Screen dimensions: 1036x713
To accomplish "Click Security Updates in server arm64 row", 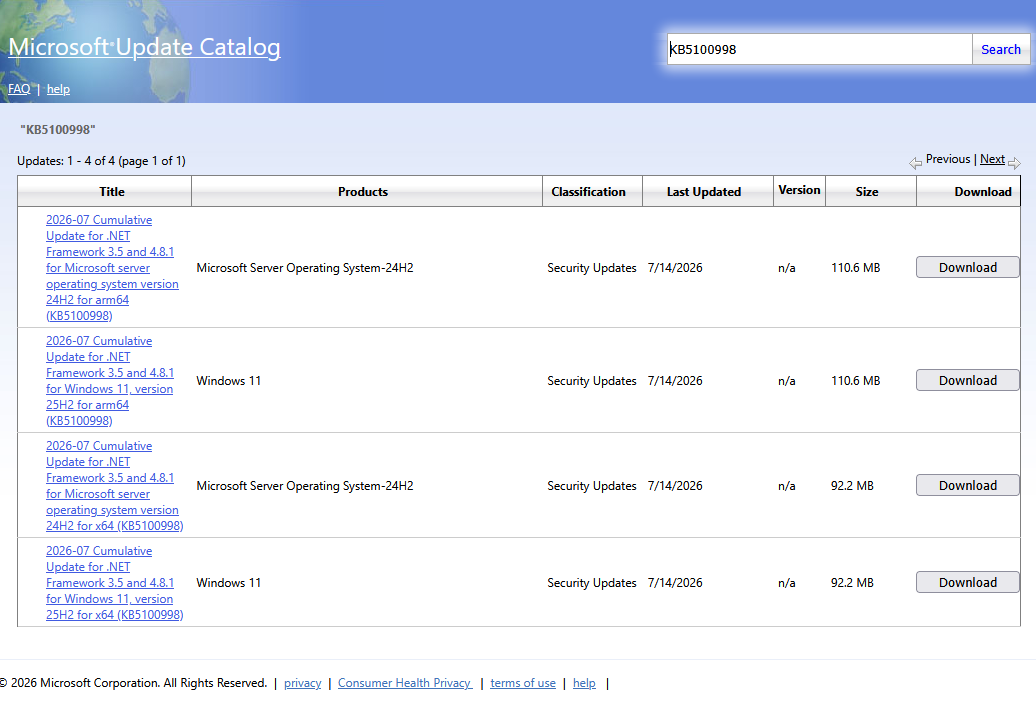I will point(591,268).
